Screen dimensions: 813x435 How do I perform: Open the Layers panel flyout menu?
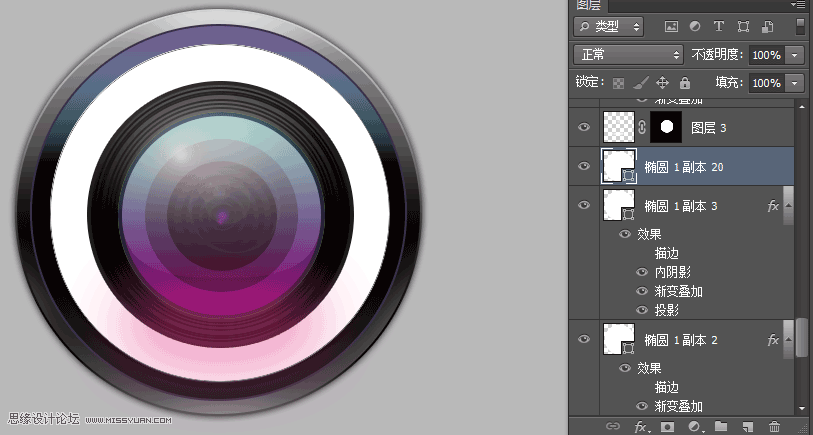[798, 5]
